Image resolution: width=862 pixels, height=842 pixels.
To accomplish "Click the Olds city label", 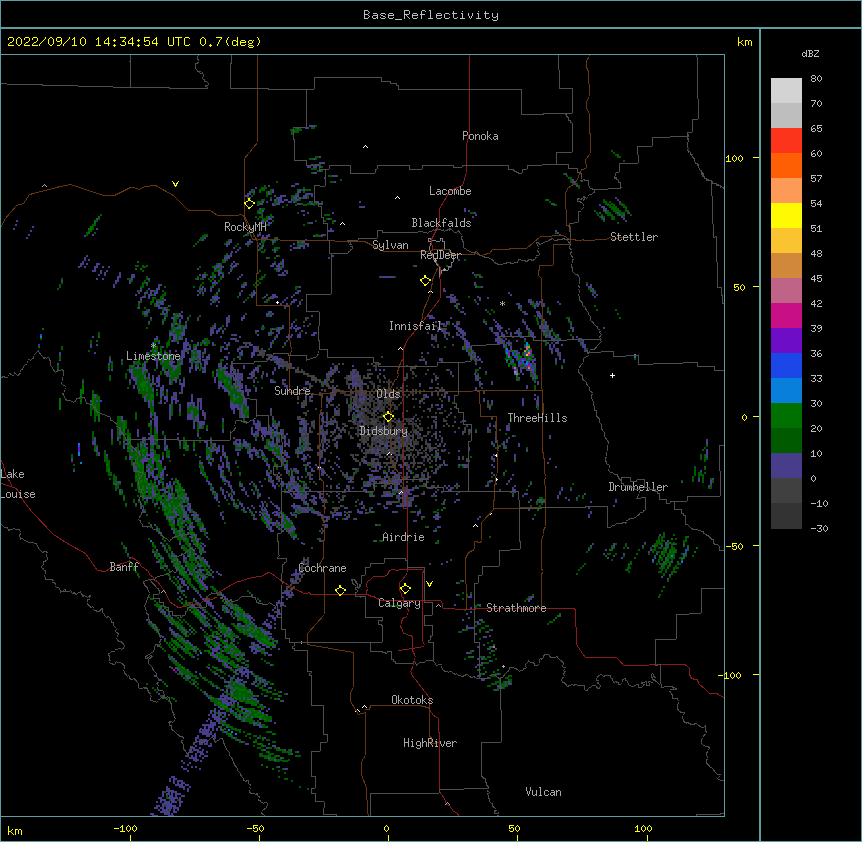I will tap(388, 394).
